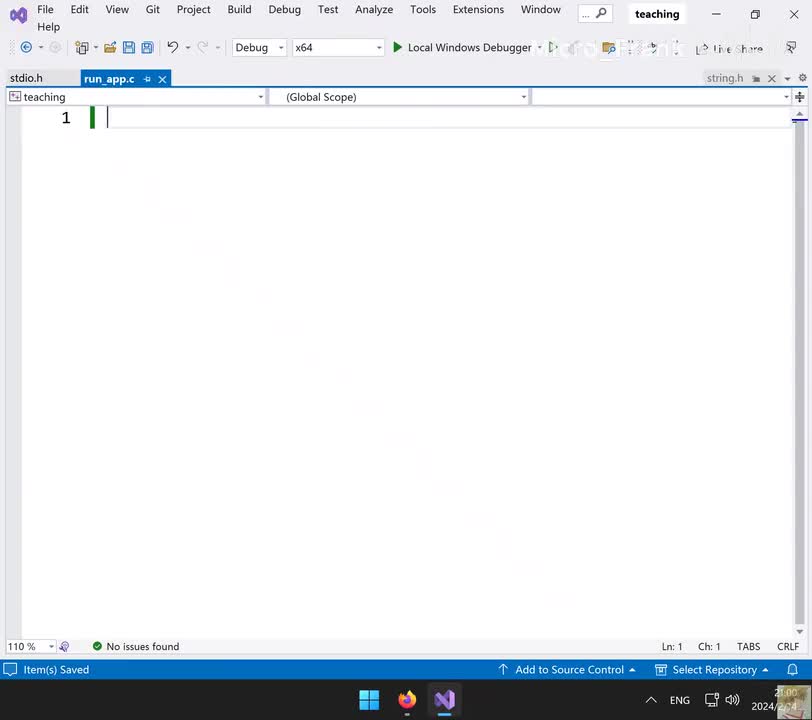Click the Redo arrow icon
Image resolution: width=812 pixels, height=720 pixels.
(x=202, y=48)
